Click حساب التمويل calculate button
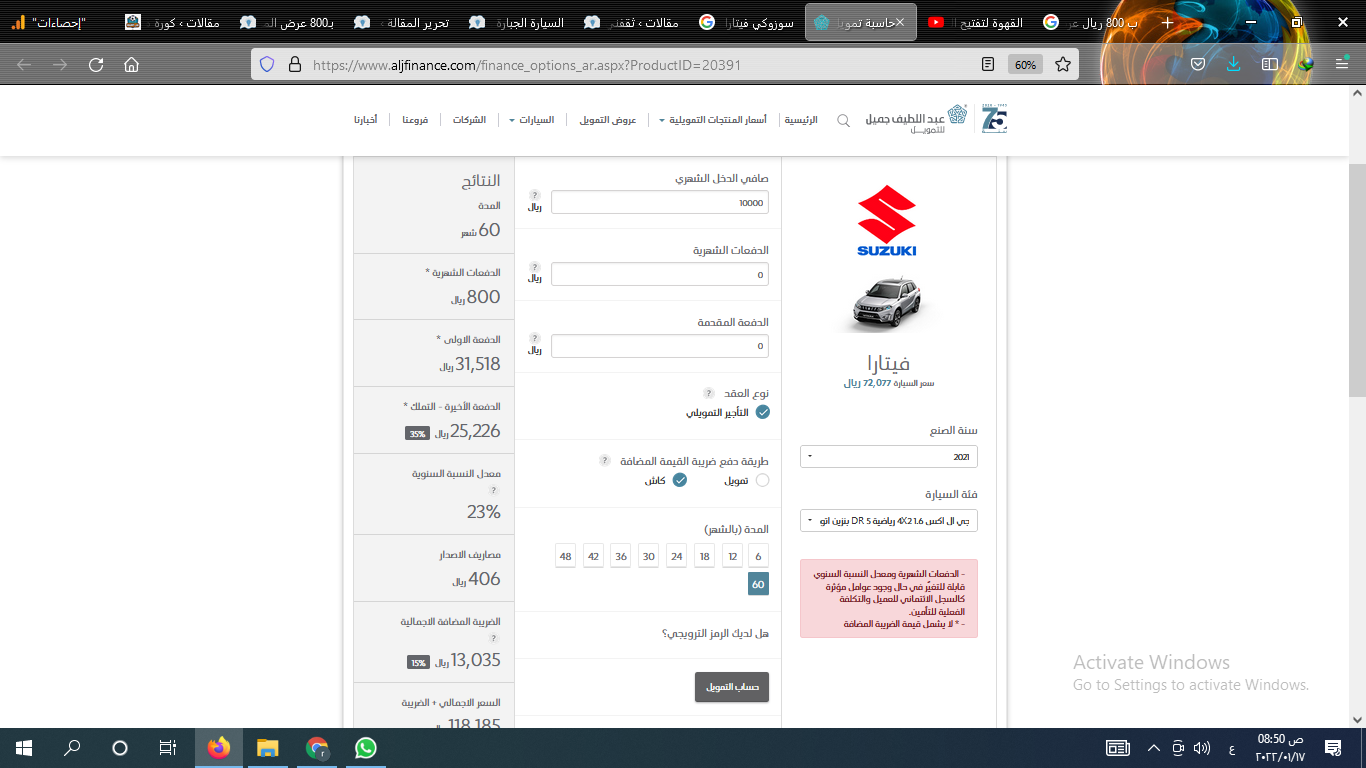 (x=732, y=687)
